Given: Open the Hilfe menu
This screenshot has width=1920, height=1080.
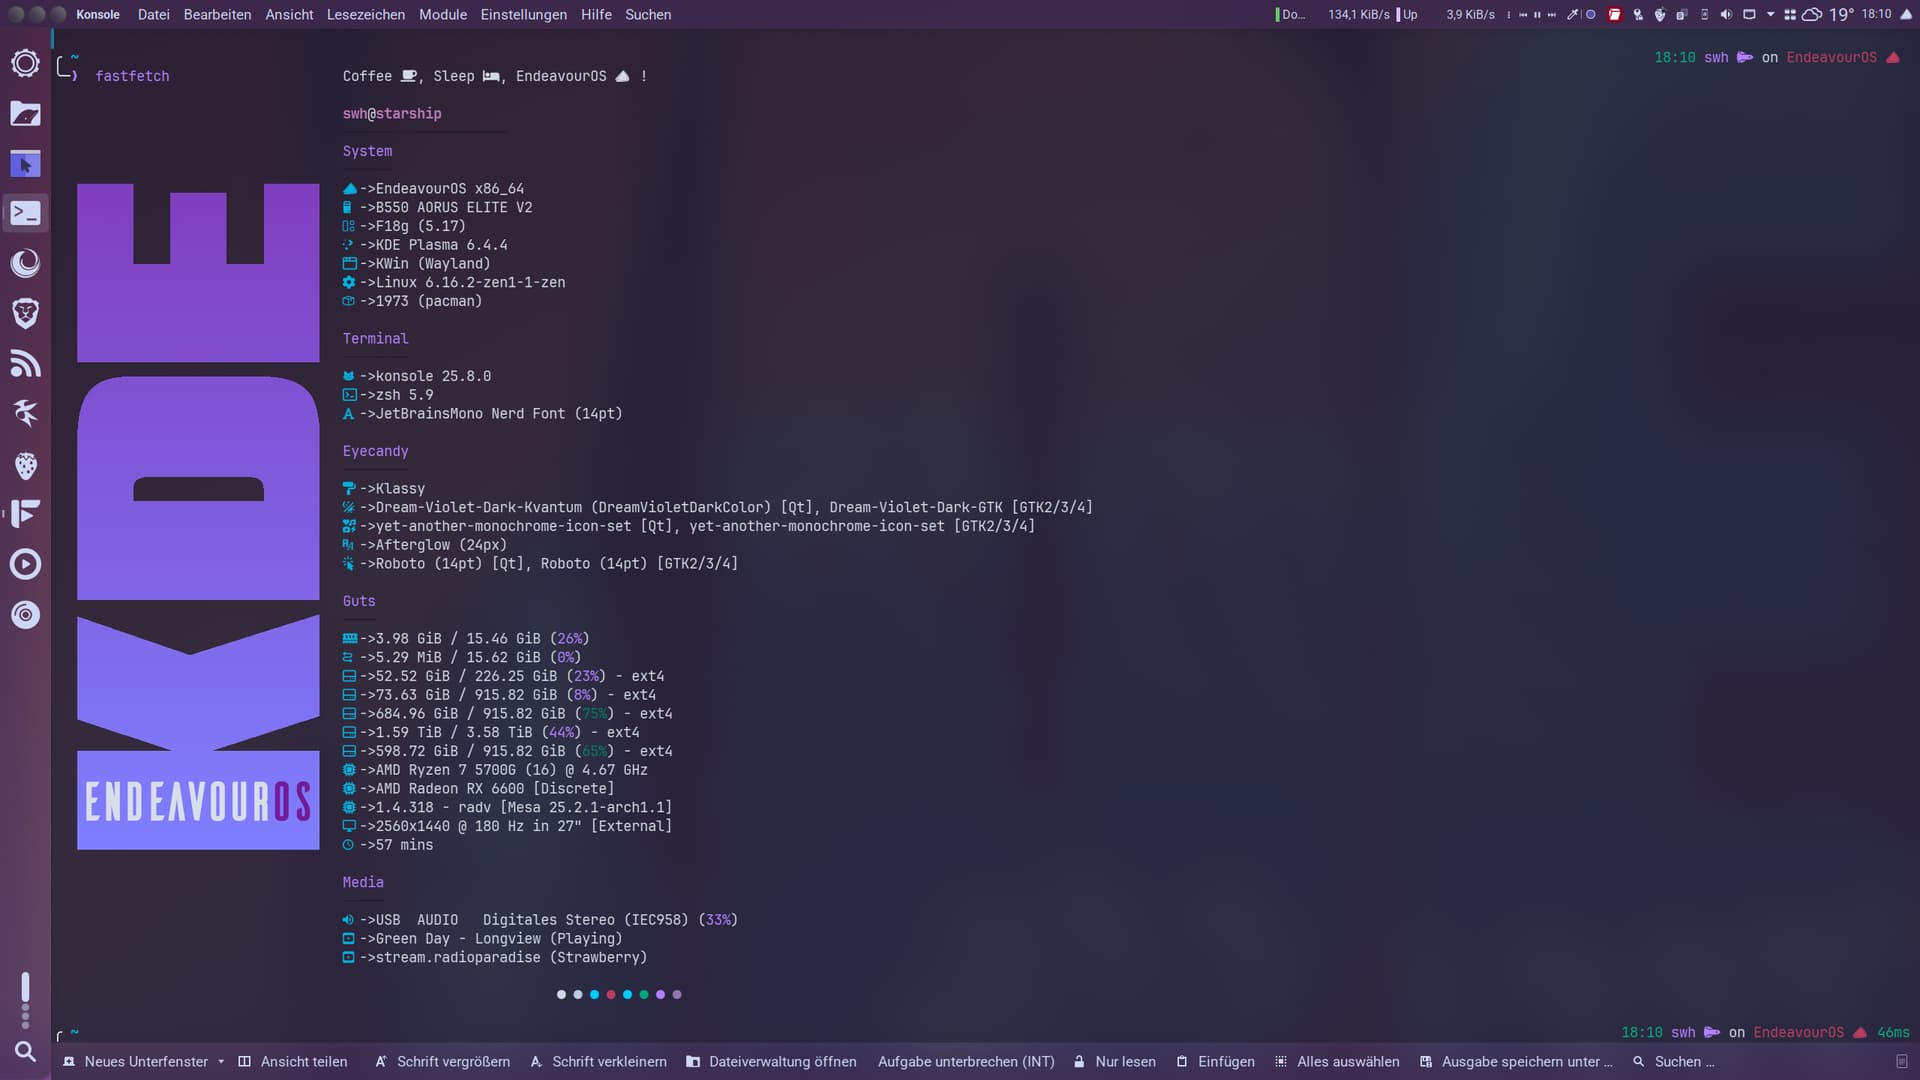Looking at the screenshot, I should tap(596, 15).
